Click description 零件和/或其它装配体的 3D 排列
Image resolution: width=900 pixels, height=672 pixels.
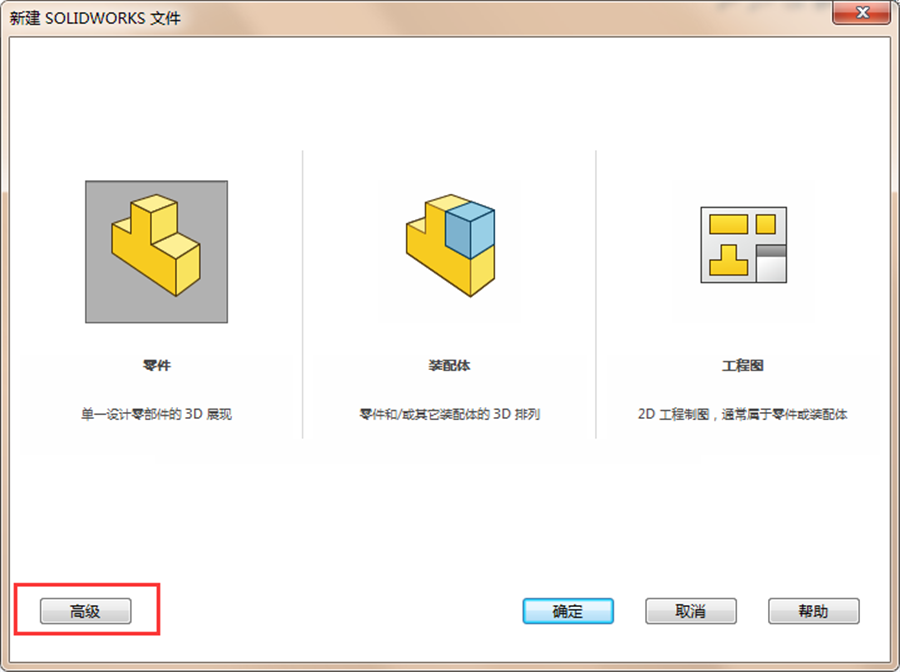click(449, 414)
